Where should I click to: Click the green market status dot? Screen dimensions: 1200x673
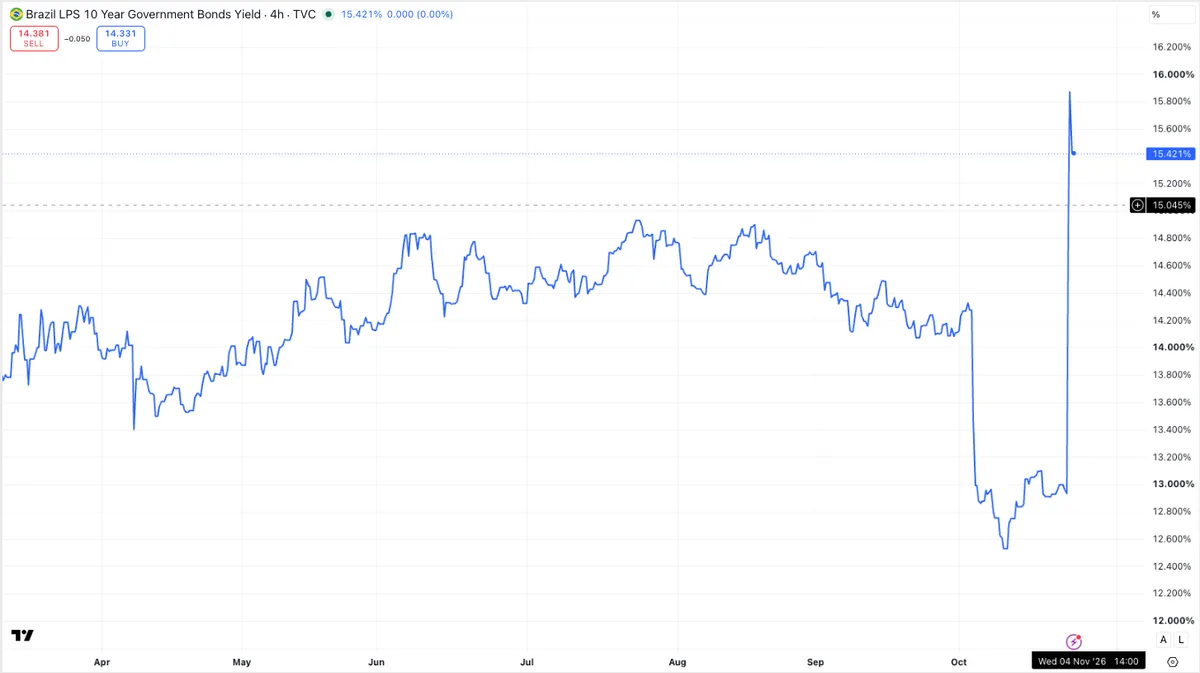pos(328,15)
